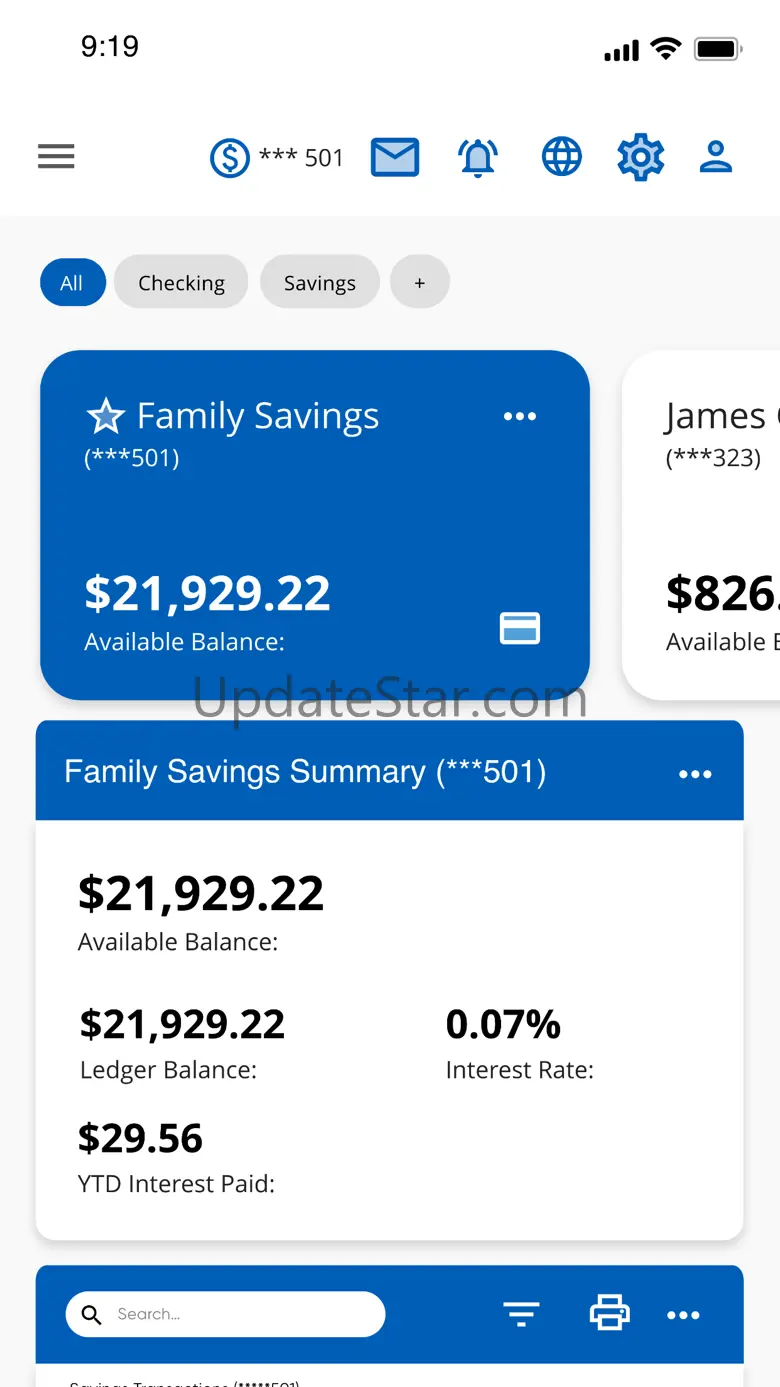Switch to the Checking filter tab
The width and height of the screenshot is (780, 1387).
pos(181,283)
